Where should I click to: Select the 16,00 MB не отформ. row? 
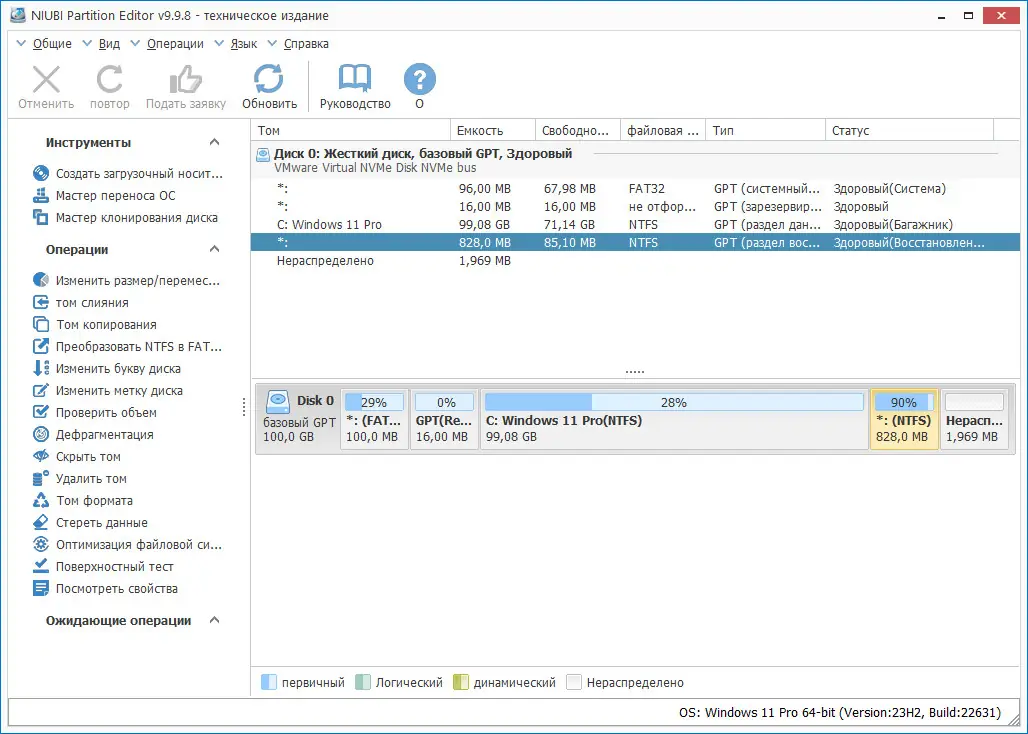[635, 206]
